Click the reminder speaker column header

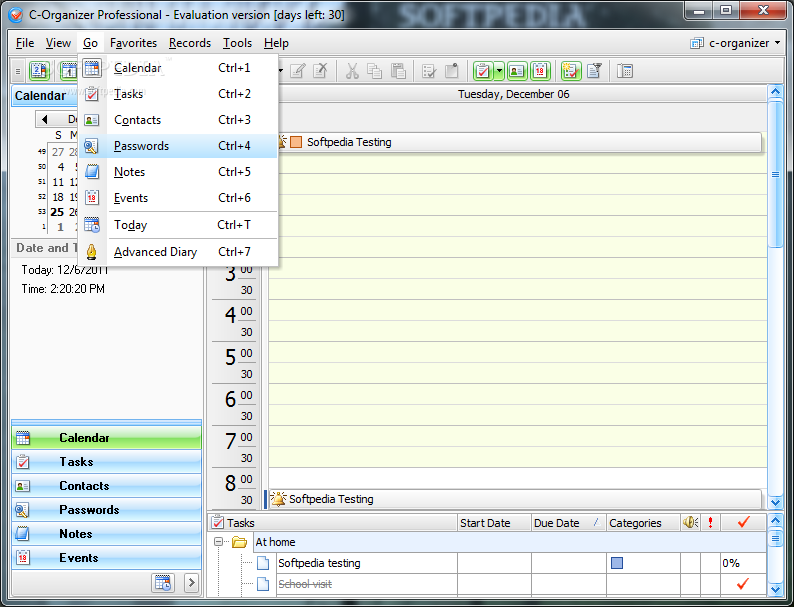pos(690,522)
